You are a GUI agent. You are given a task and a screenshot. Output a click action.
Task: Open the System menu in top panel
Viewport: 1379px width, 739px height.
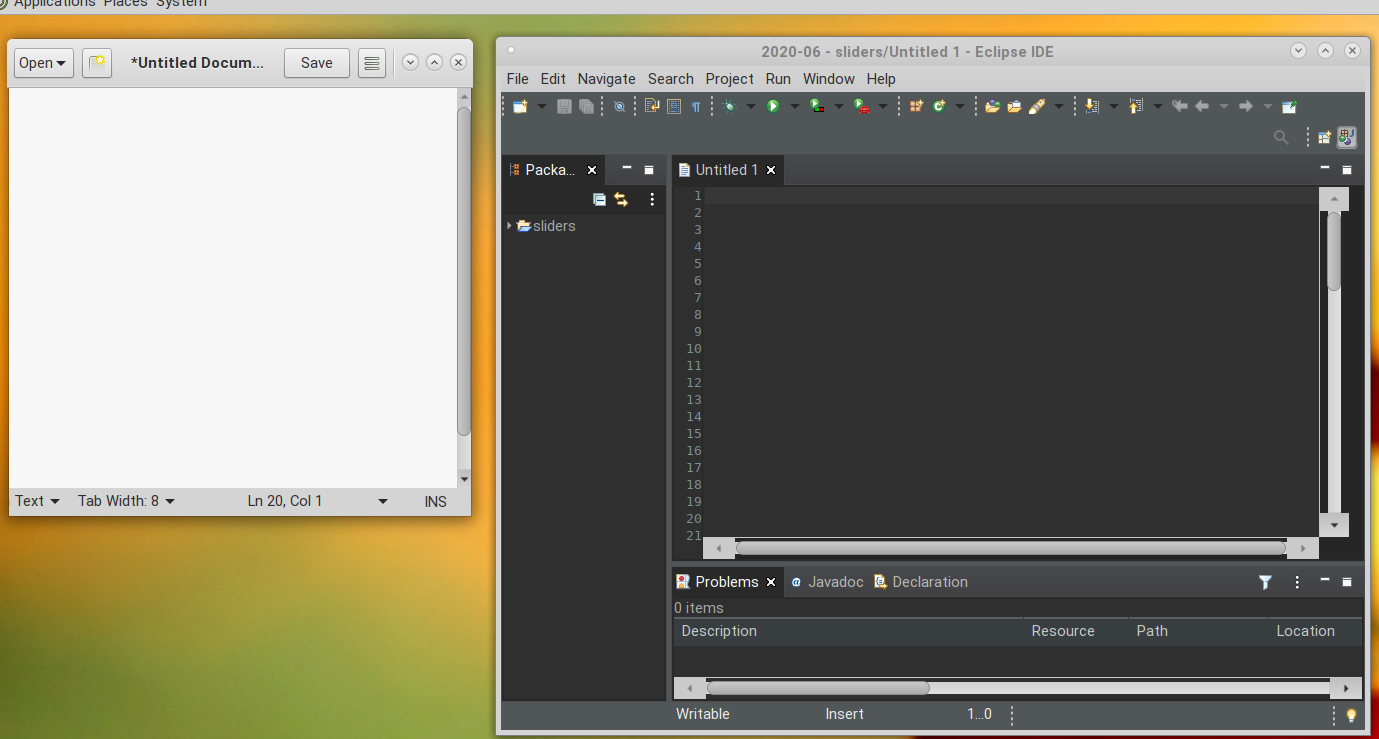pyautogui.click(x=181, y=4)
